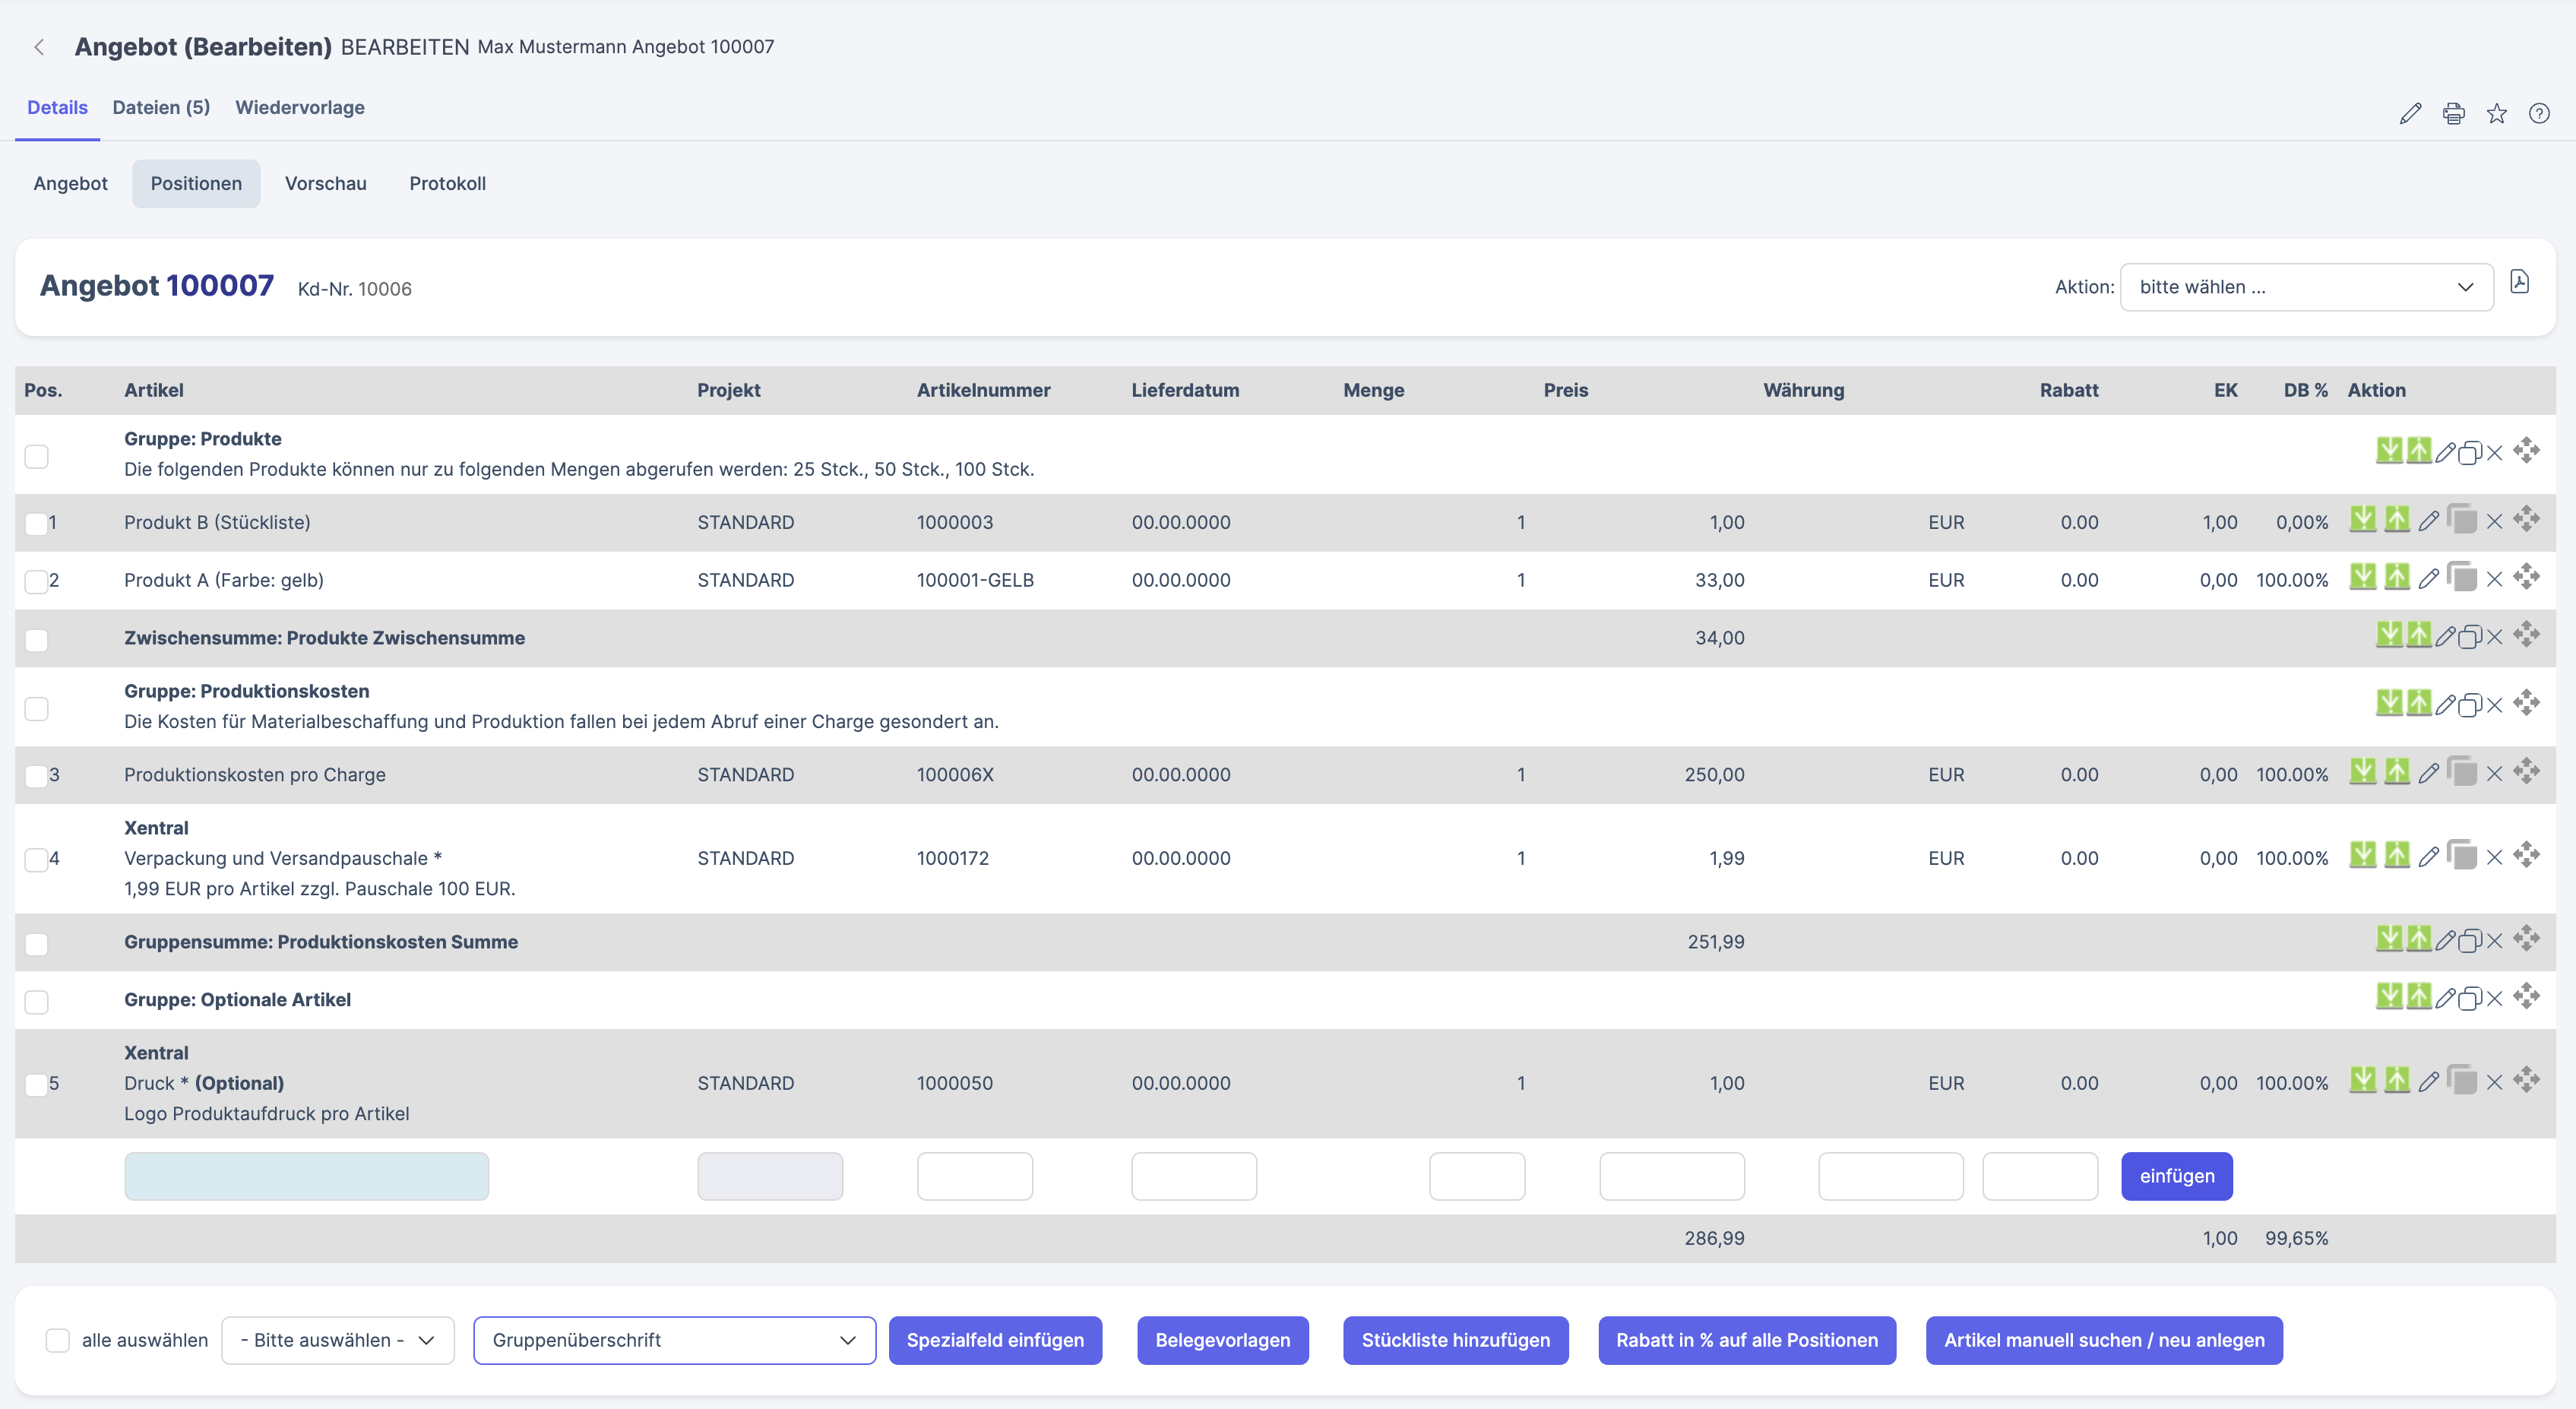
Task: Delete Verpackung und Versandpauschale position
Action: (x=2494, y=857)
